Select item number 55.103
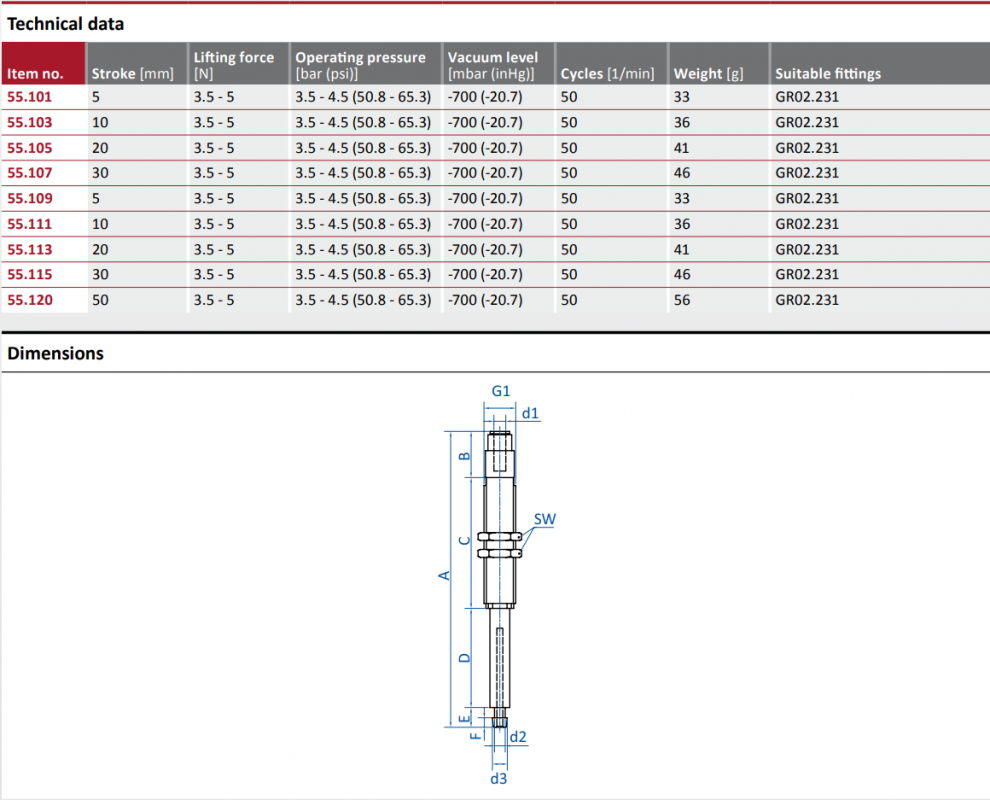This screenshot has width=990, height=800. tap(30, 122)
